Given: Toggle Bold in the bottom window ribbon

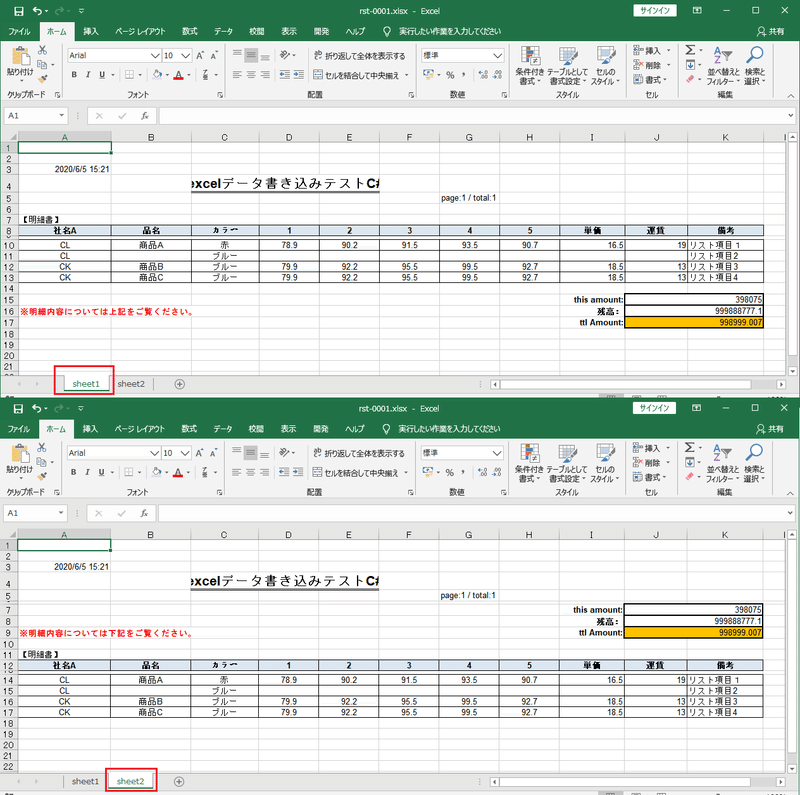Looking at the screenshot, I should (73, 472).
